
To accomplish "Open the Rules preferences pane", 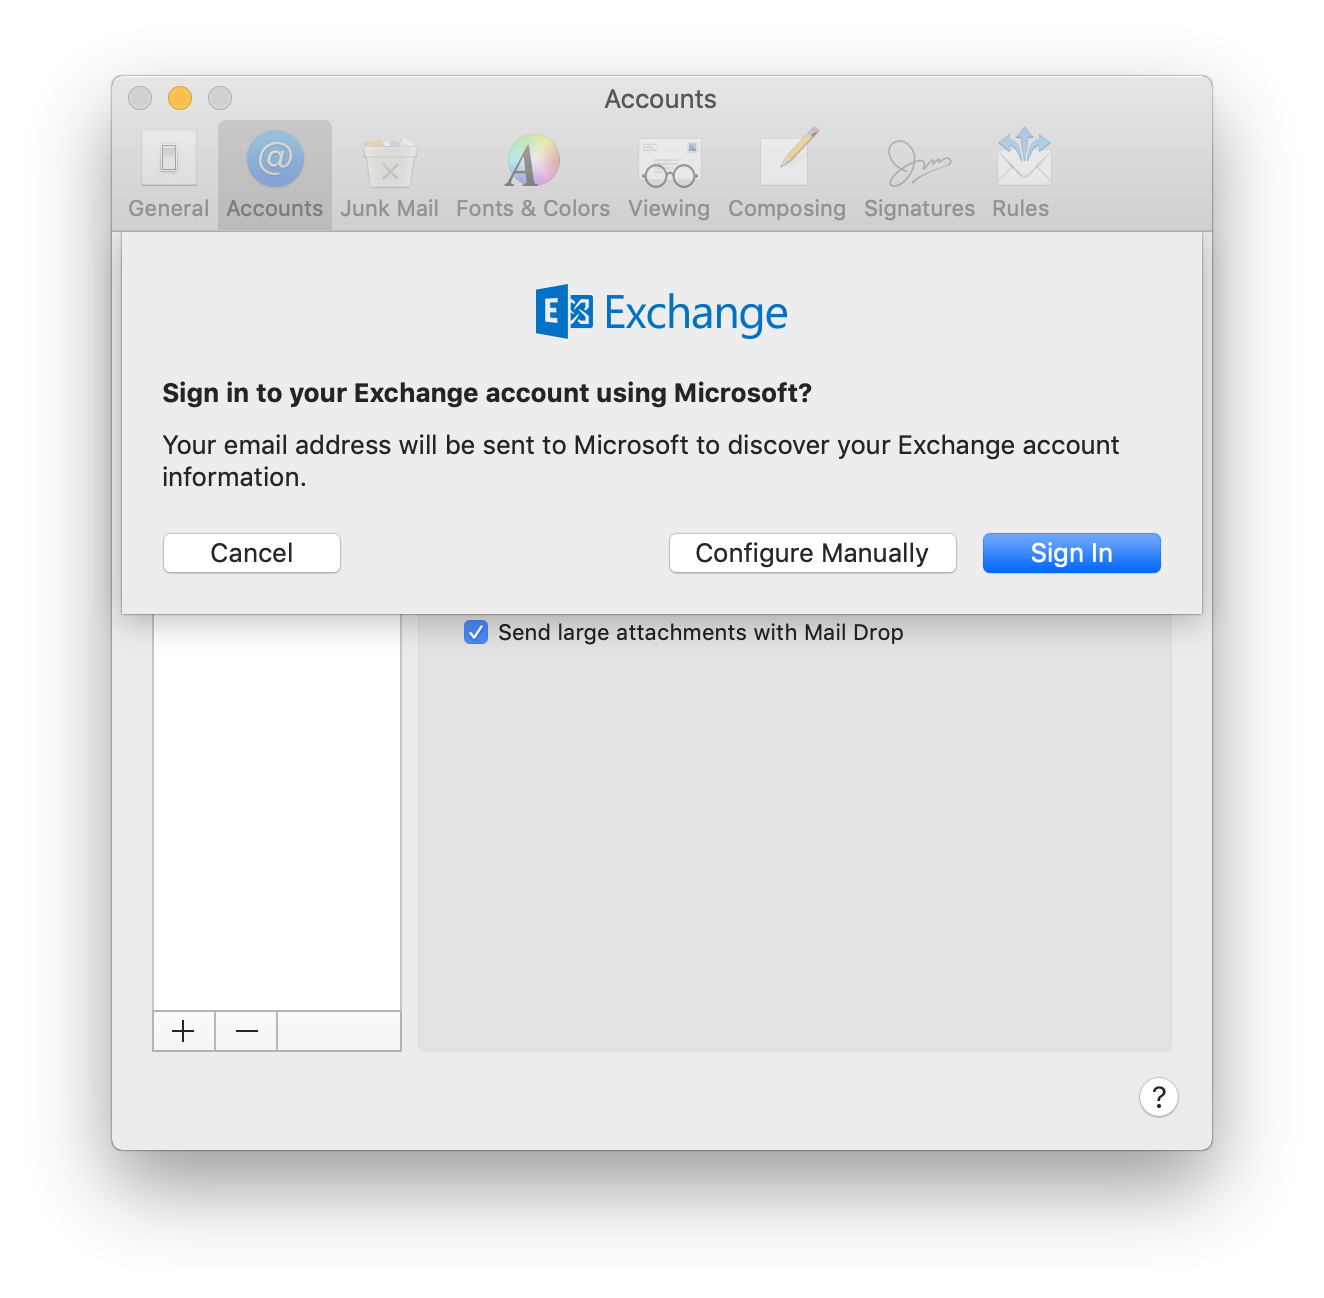I will click(1021, 175).
